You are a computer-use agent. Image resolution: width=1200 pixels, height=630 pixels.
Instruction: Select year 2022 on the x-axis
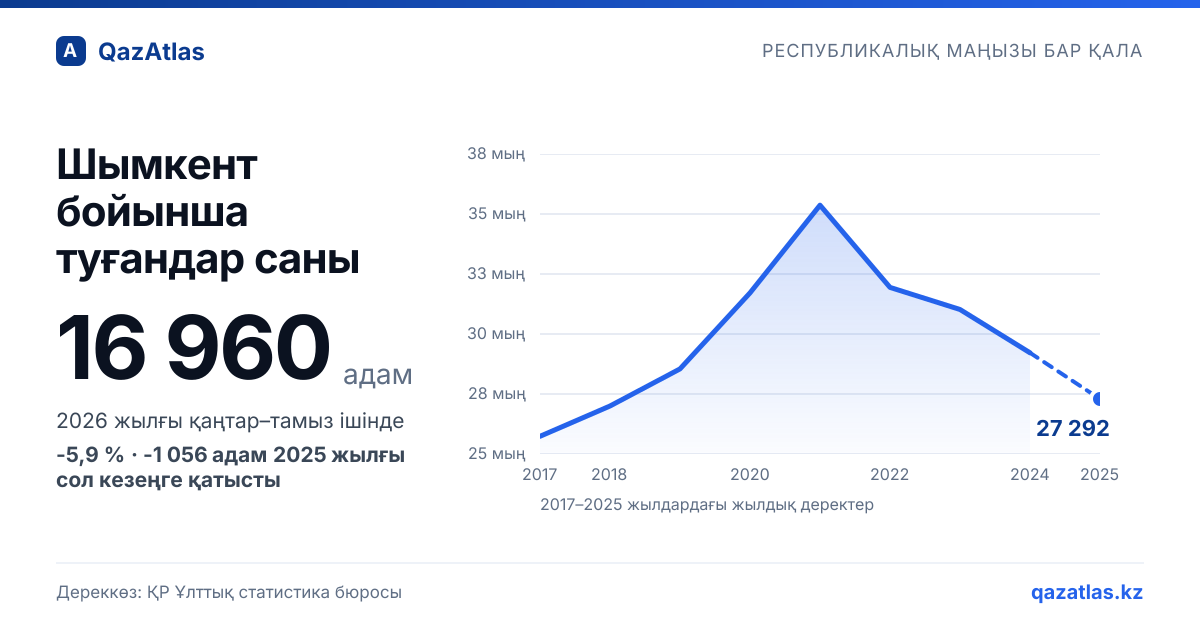pos(890,474)
